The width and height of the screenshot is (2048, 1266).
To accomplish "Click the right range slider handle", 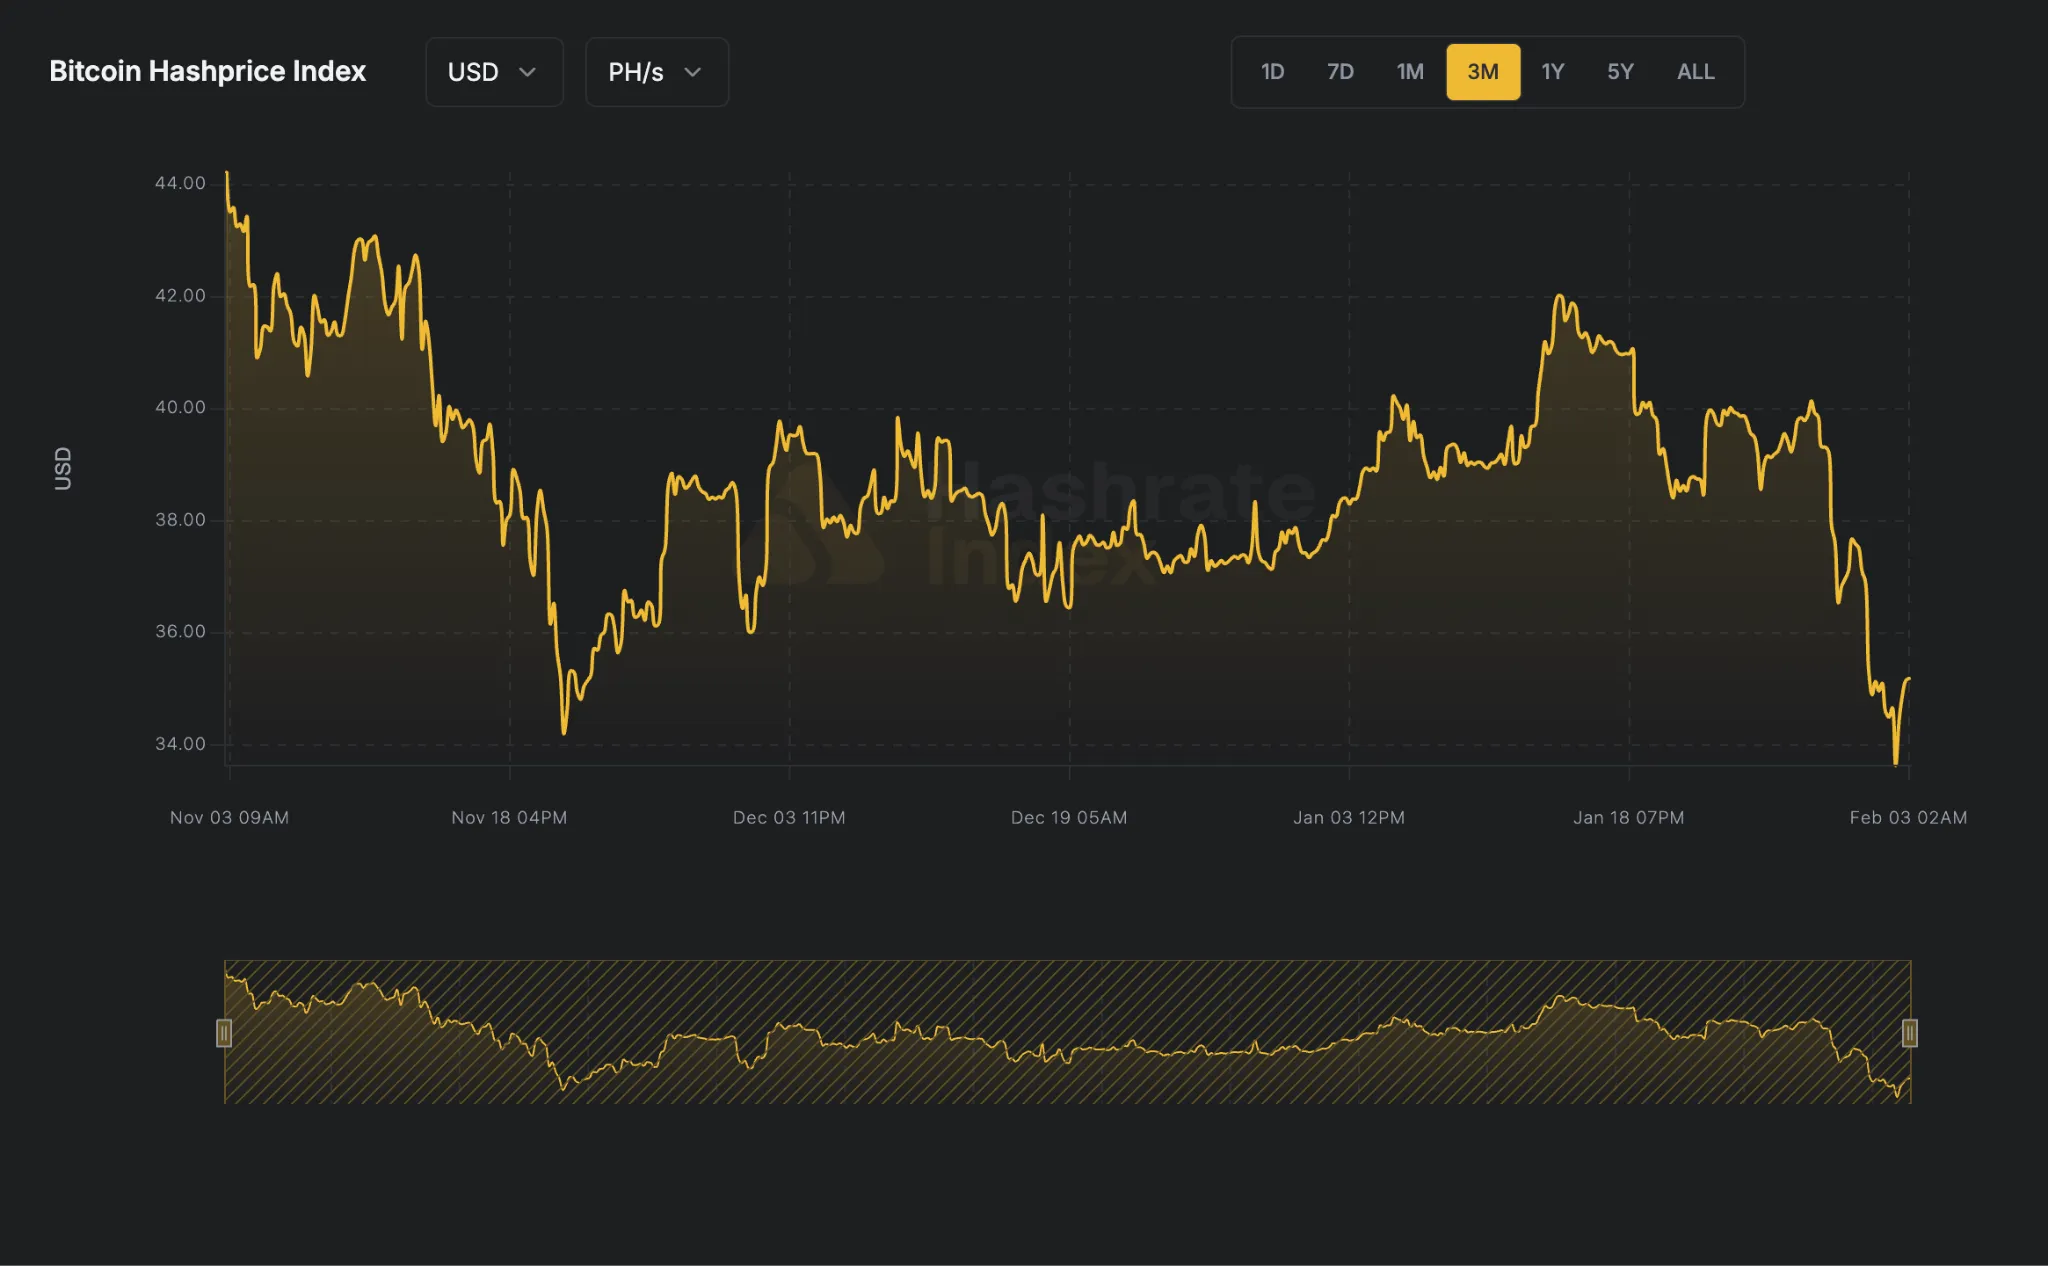I will click(x=1909, y=1033).
